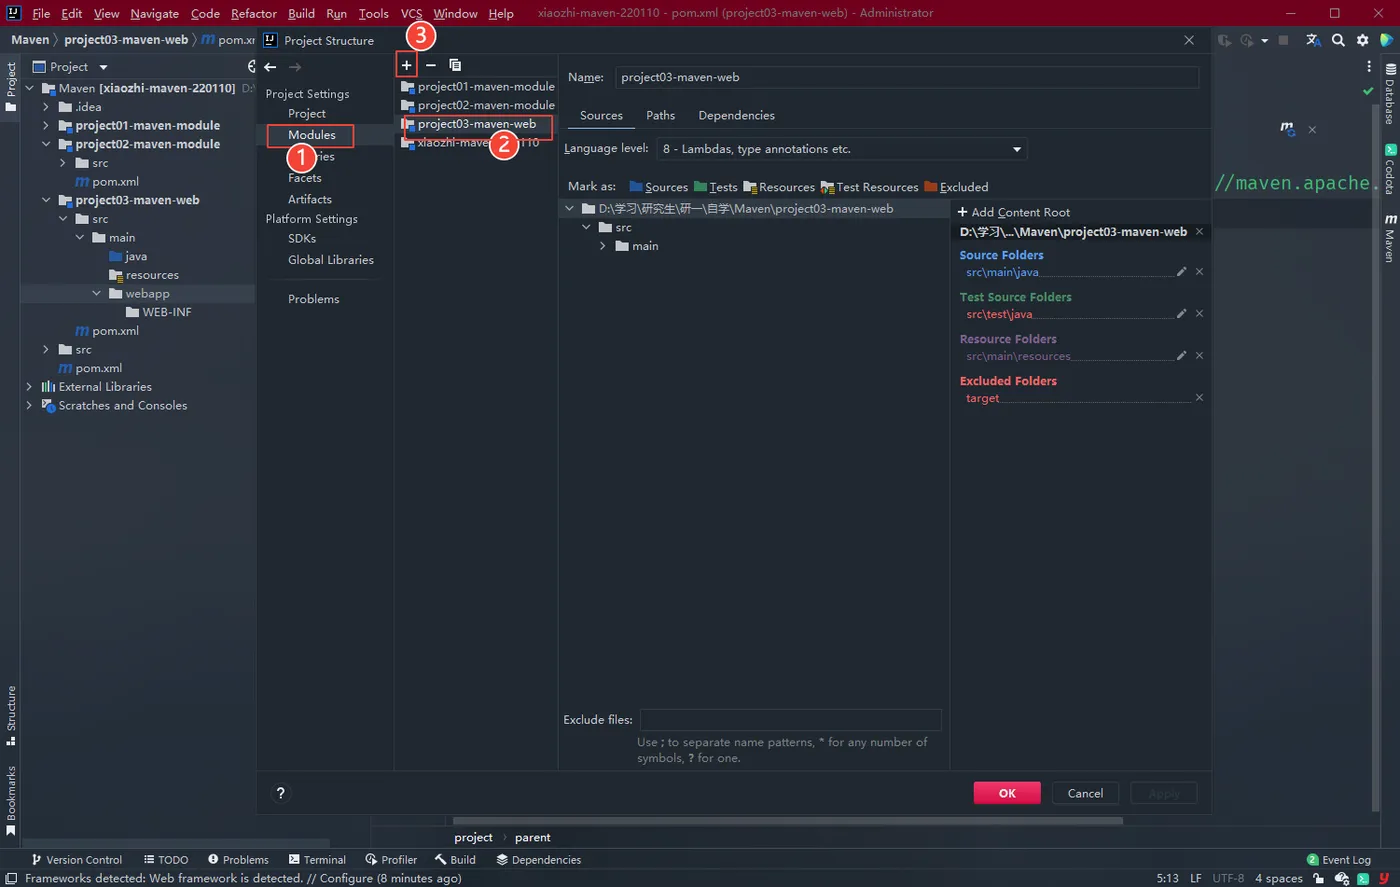Open the help question mark button
The width and height of the screenshot is (1400, 887).
click(281, 793)
